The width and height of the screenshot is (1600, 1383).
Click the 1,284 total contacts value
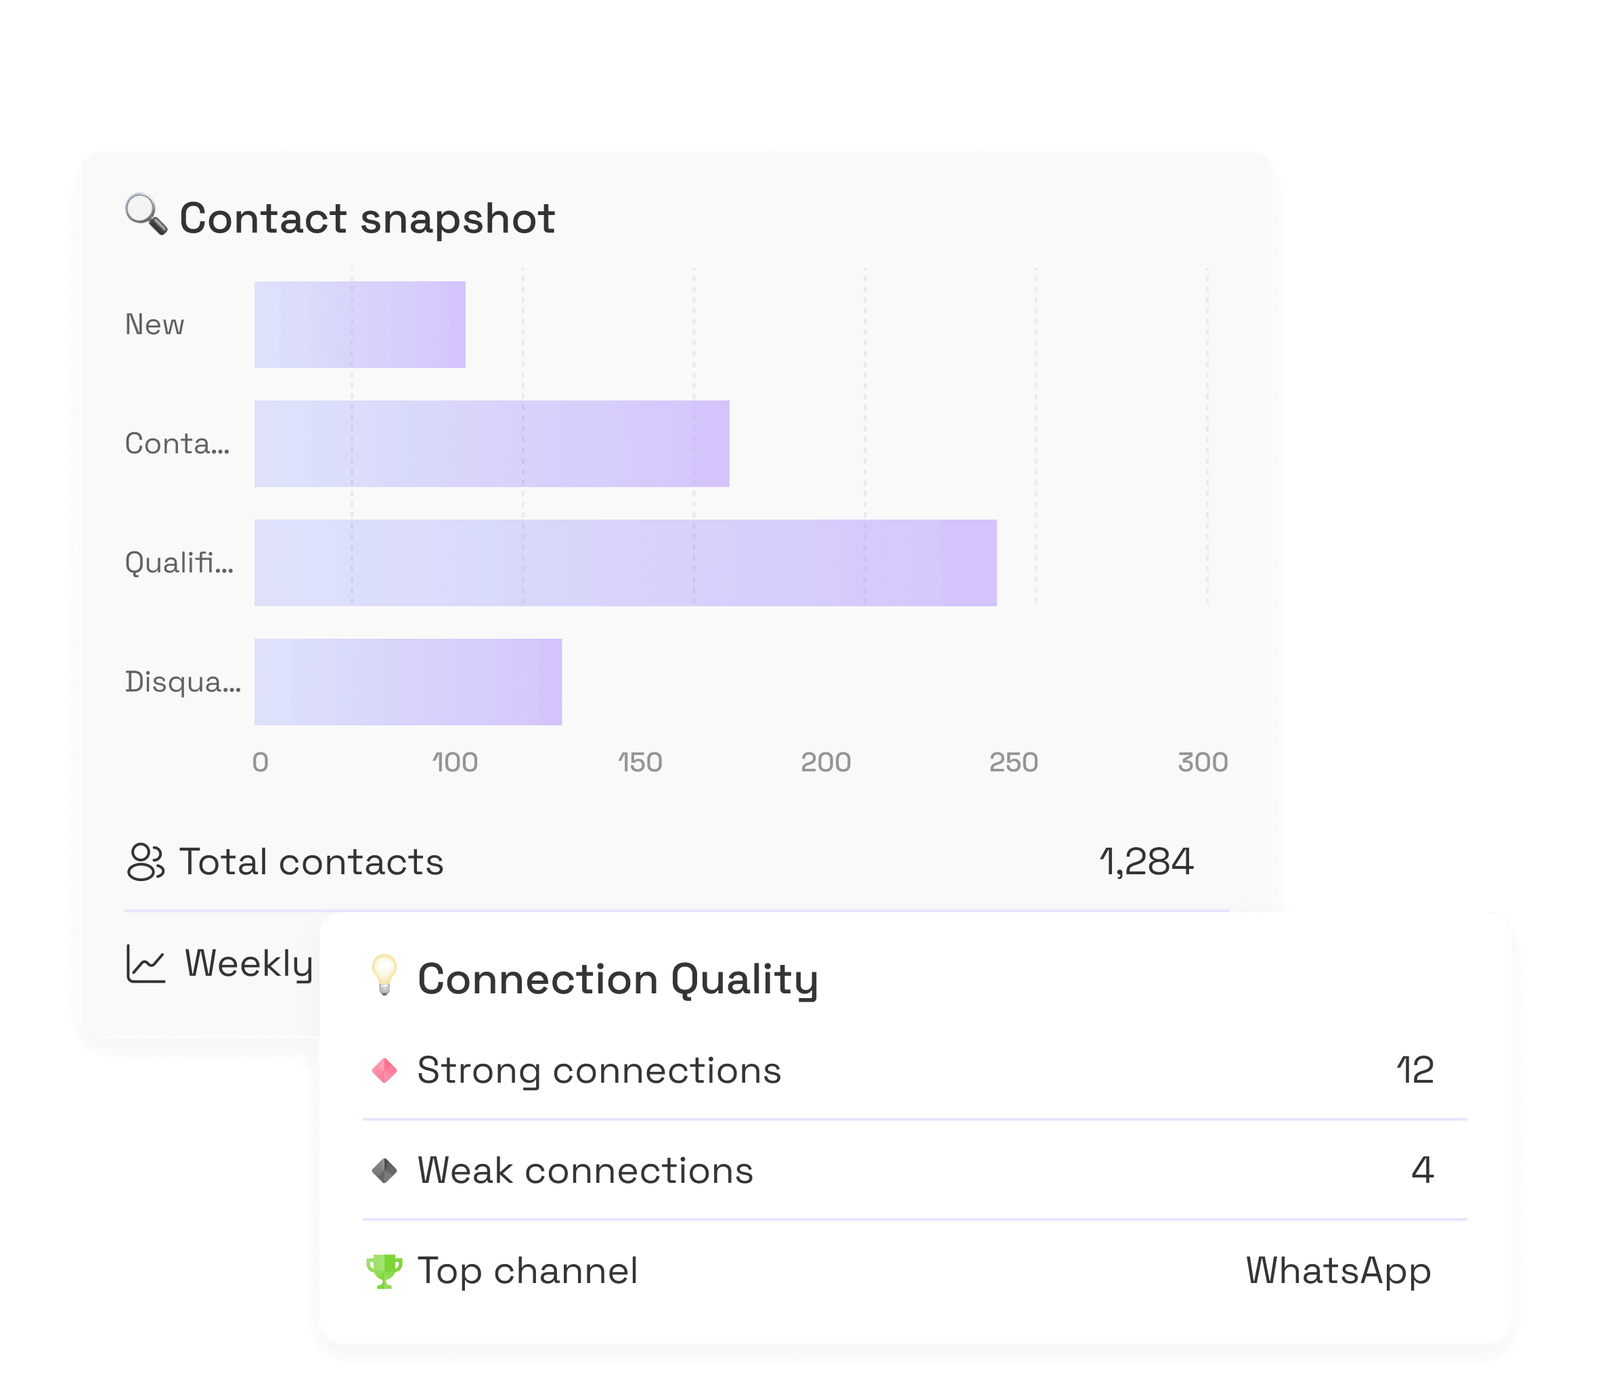[x=1146, y=862]
